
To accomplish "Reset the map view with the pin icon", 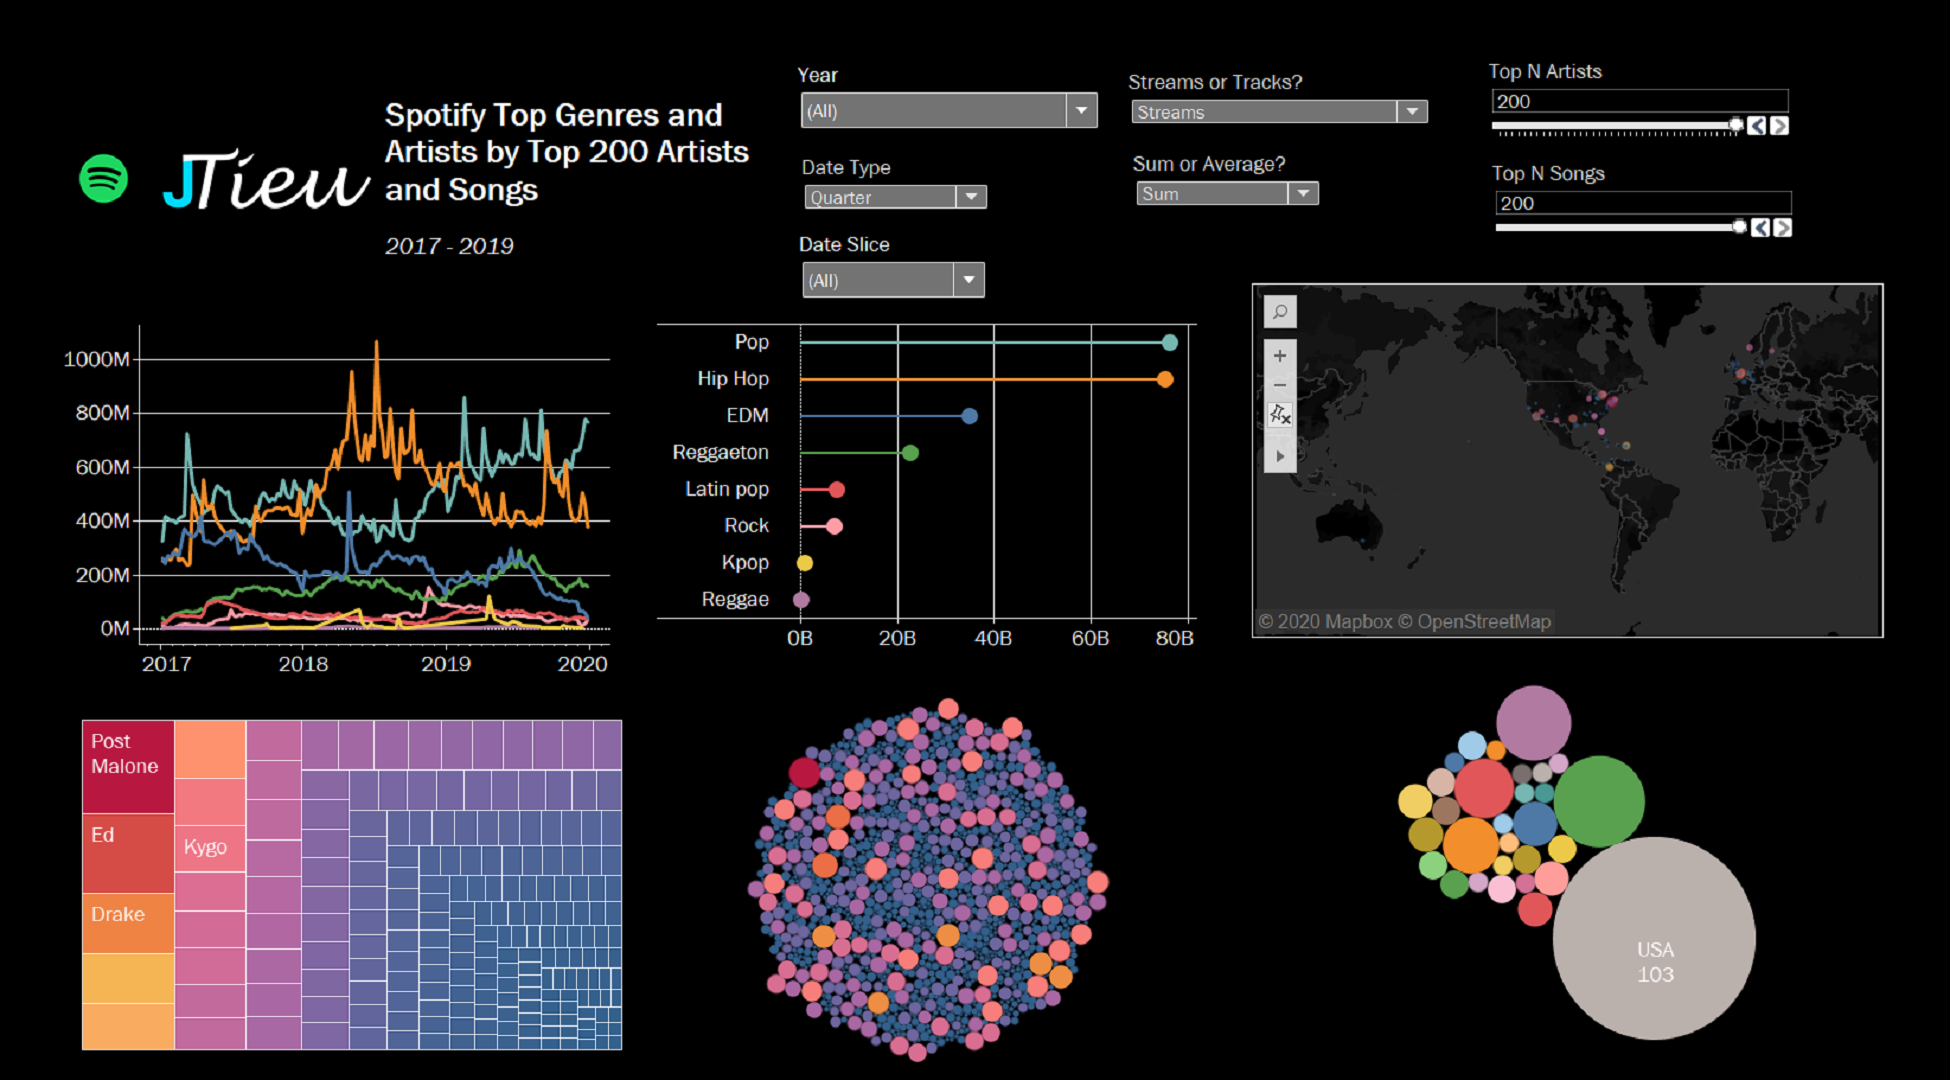I will pyautogui.click(x=1280, y=415).
